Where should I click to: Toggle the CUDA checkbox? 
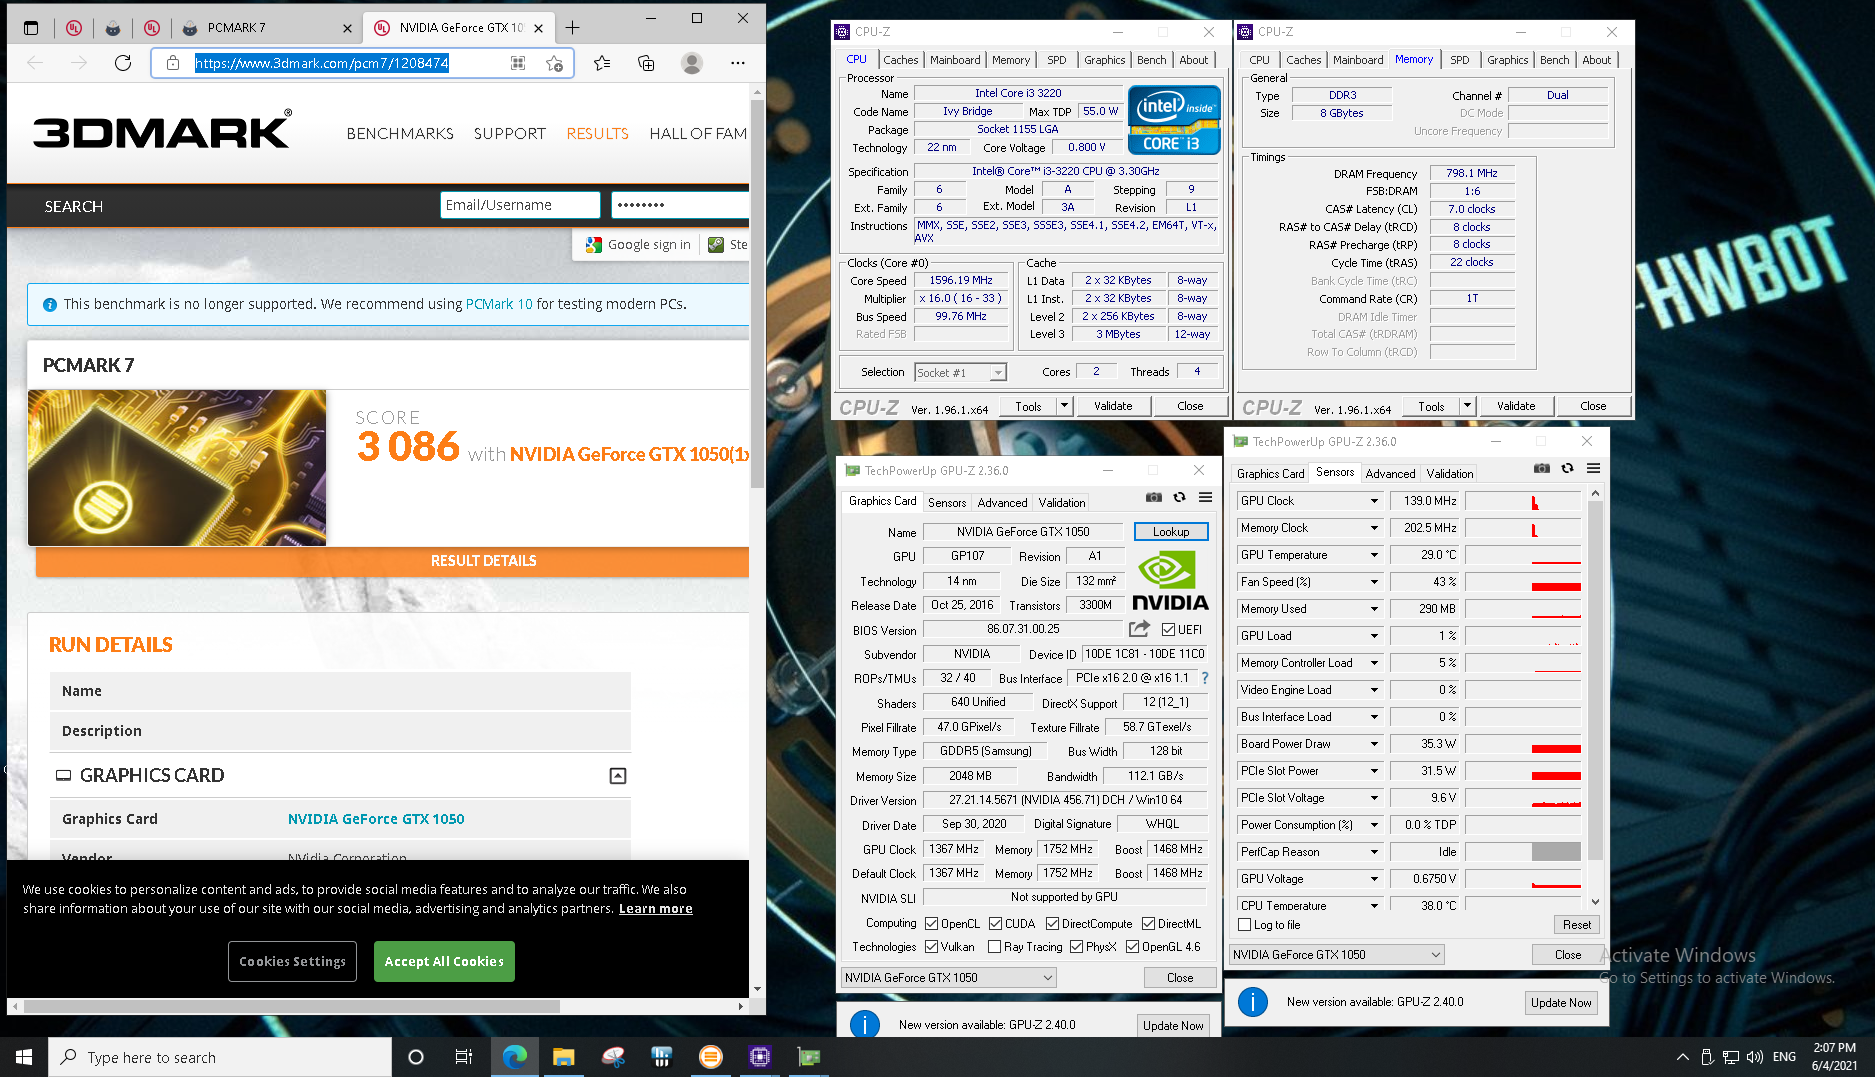[996, 924]
